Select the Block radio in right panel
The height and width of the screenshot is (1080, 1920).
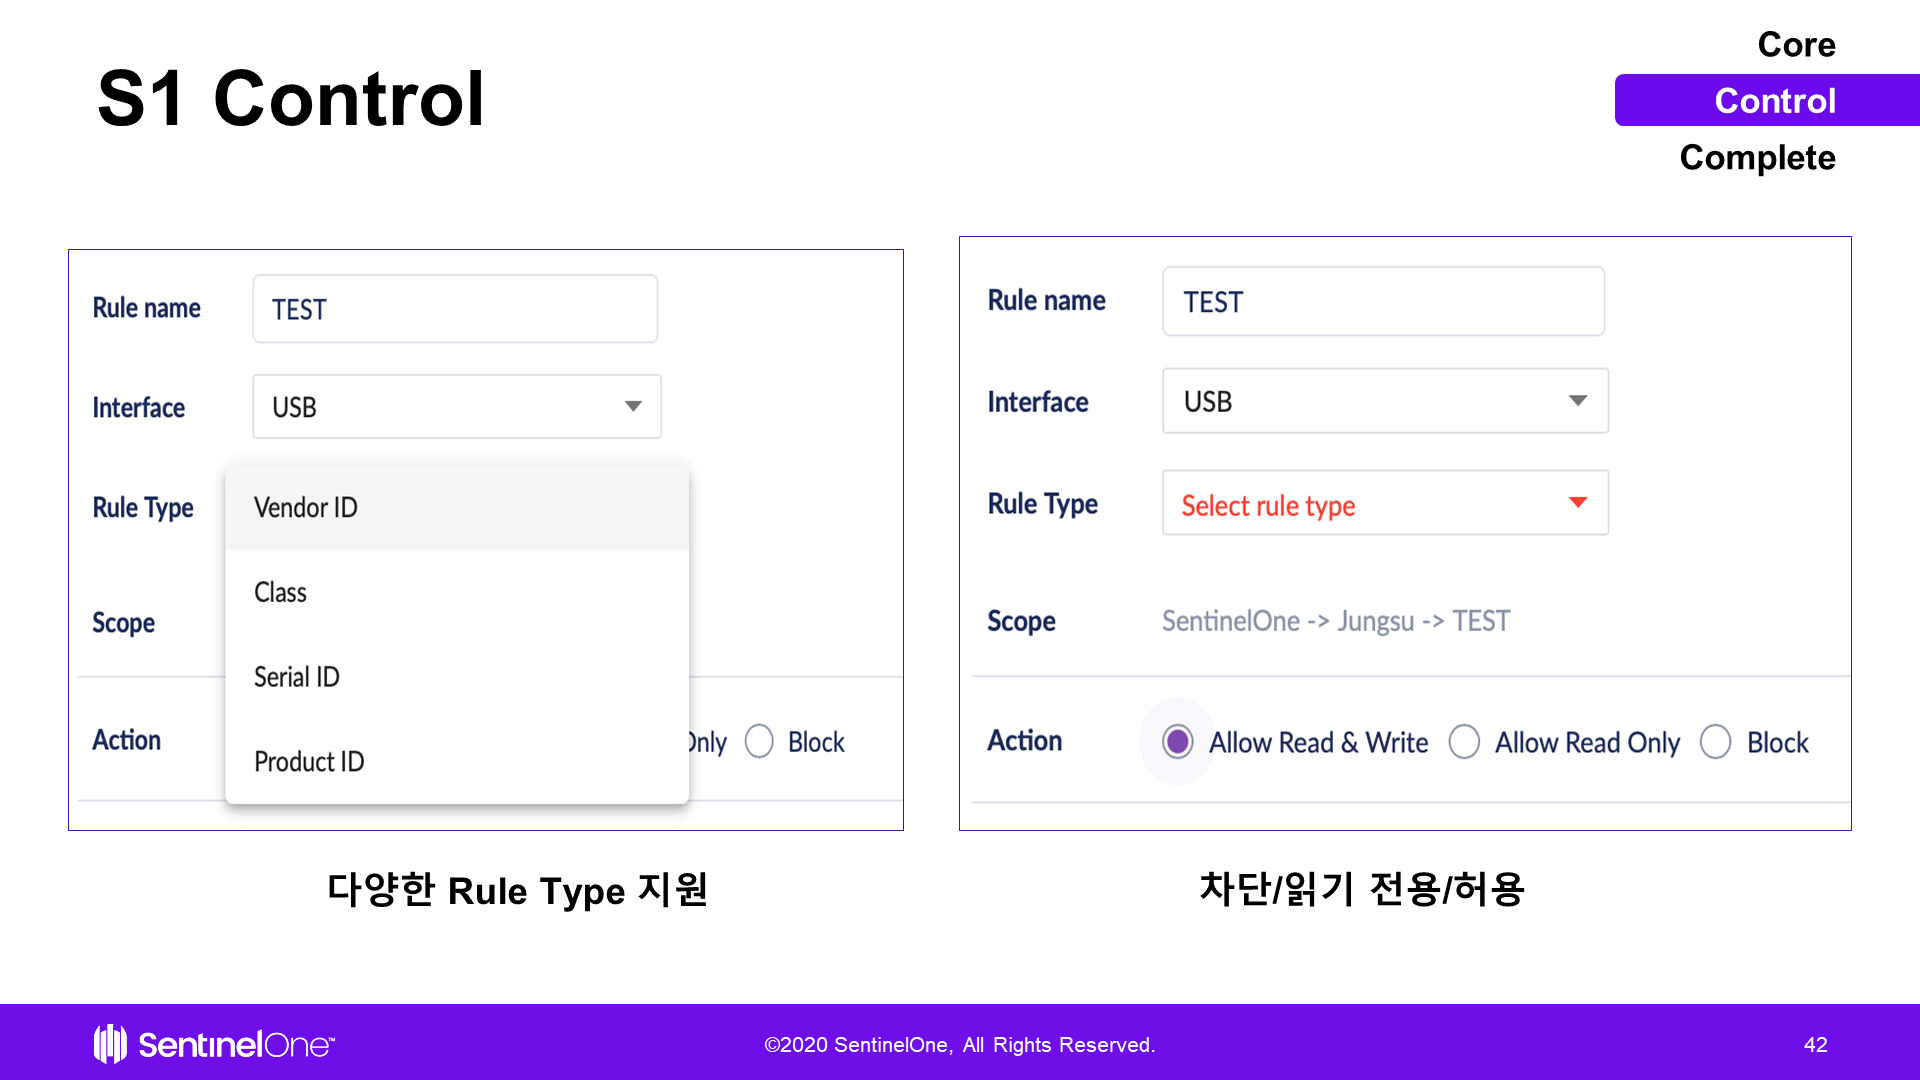click(1715, 742)
